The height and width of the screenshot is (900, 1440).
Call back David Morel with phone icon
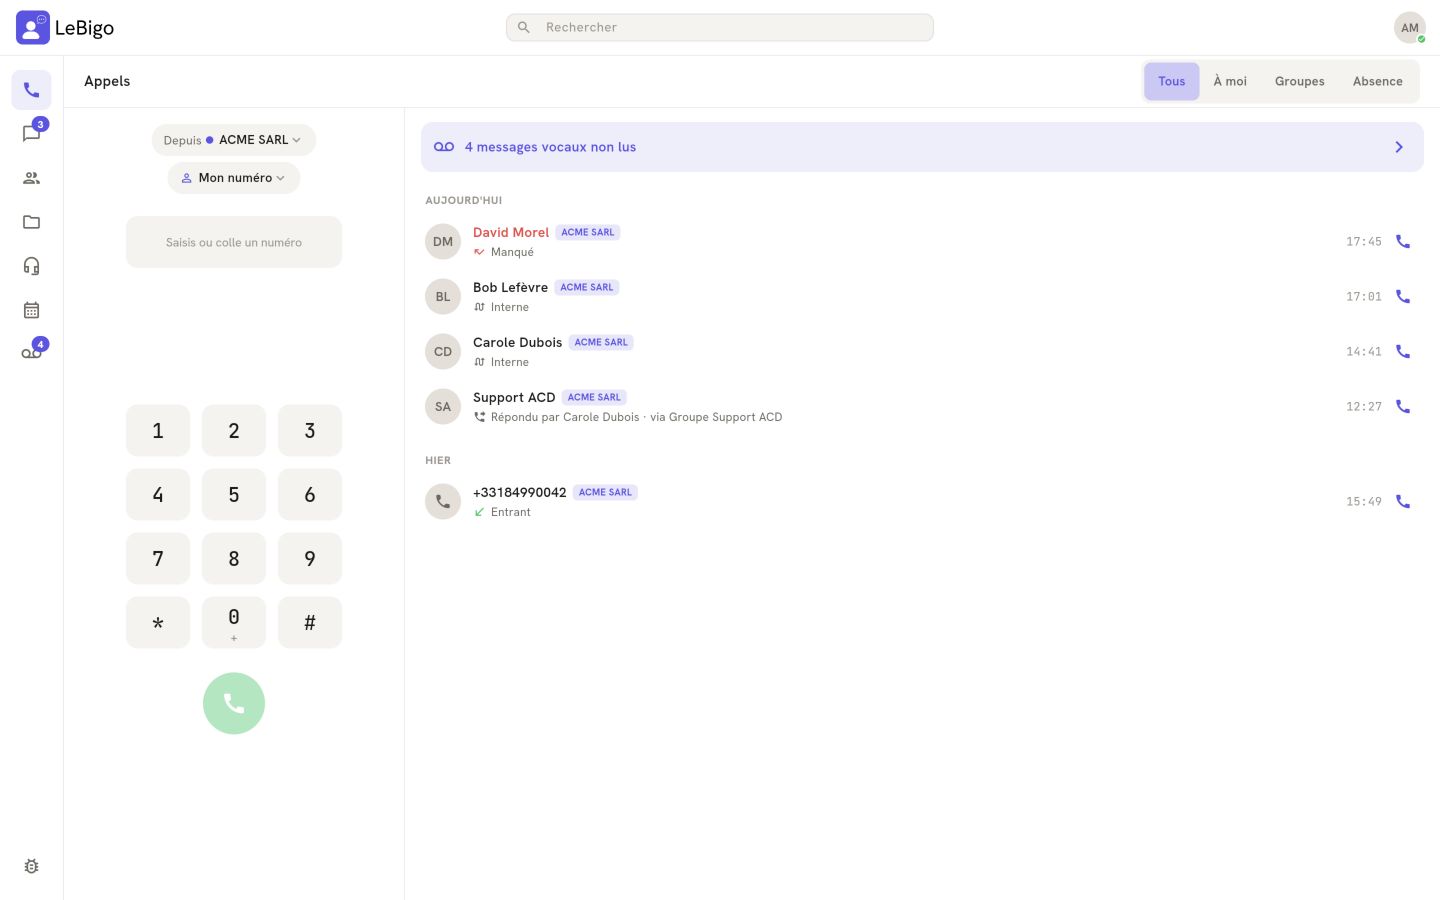[1403, 242]
